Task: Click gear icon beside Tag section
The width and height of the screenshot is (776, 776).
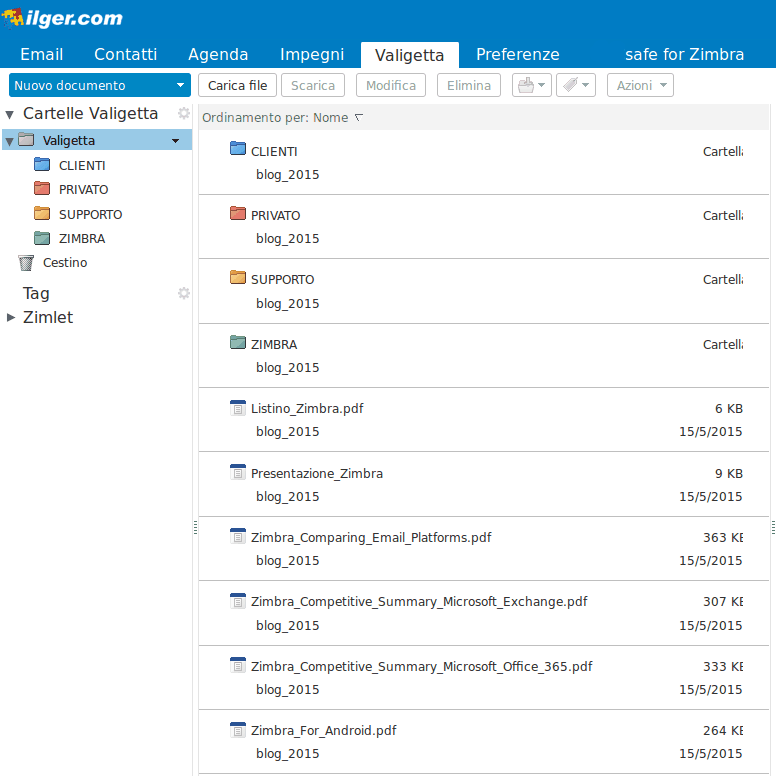Action: (x=184, y=293)
